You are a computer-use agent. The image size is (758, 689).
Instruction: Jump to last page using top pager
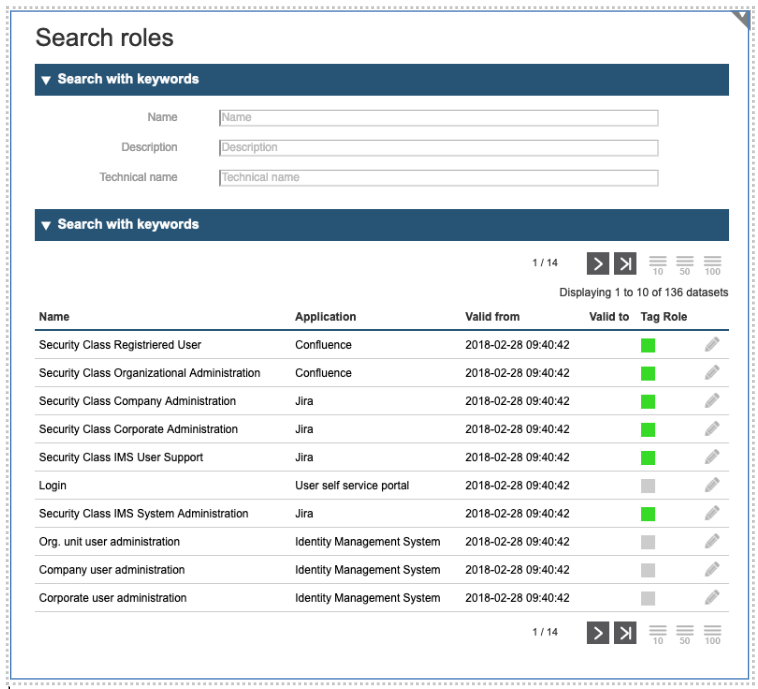[625, 264]
